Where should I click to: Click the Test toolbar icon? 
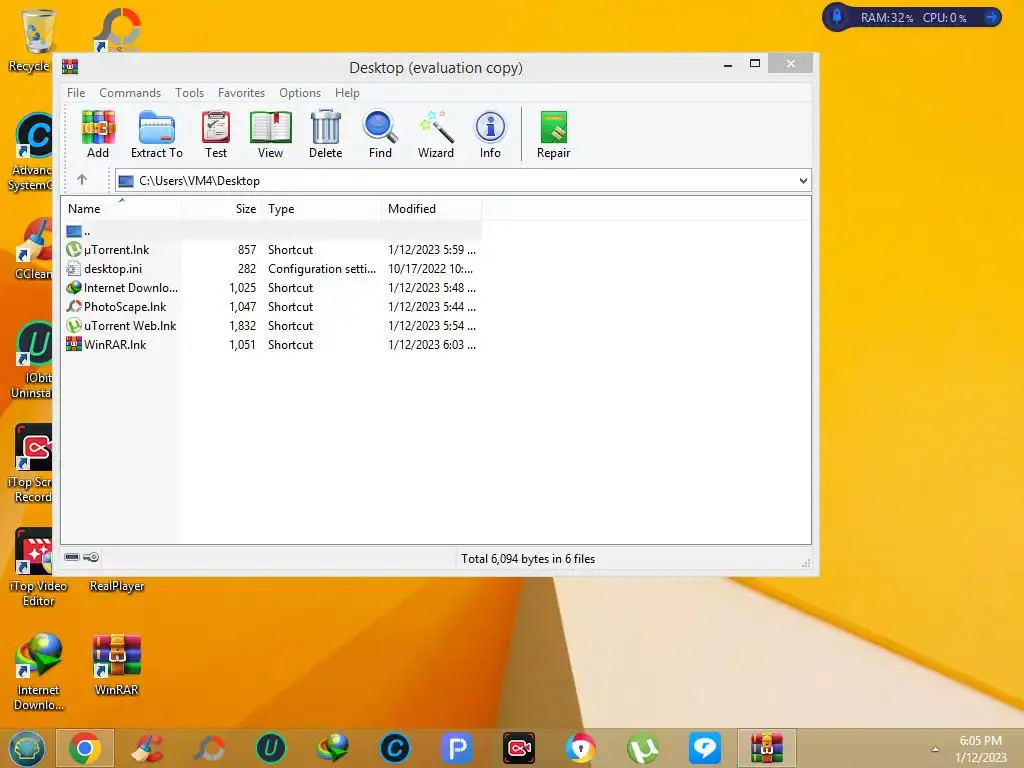216,134
